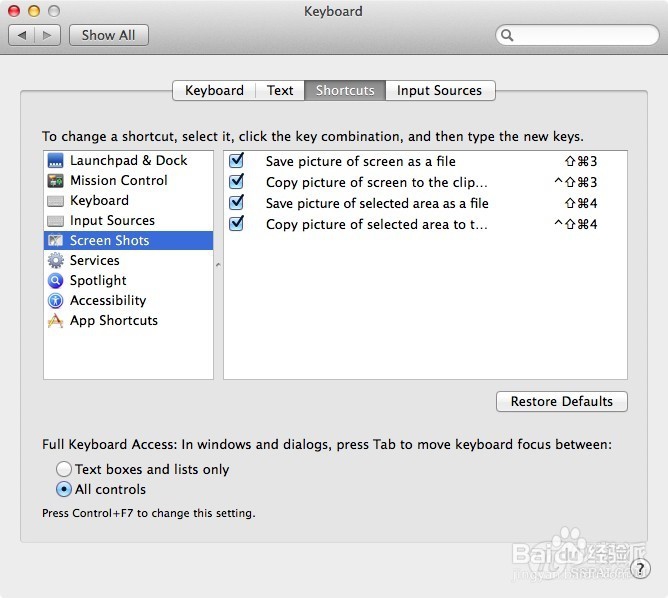Viewport: 668px width, 598px height.
Task: Switch to the Keyboard tab
Action: point(214,90)
